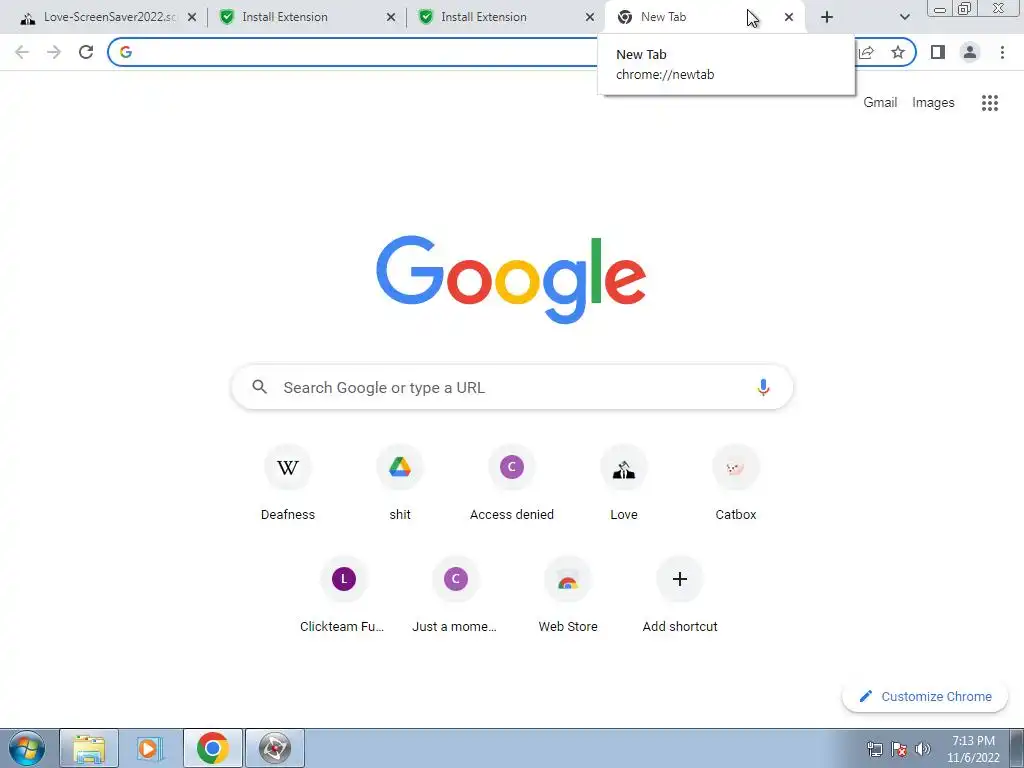Add a new shortcut tile
This screenshot has height=768, width=1024.
(680, 595)
